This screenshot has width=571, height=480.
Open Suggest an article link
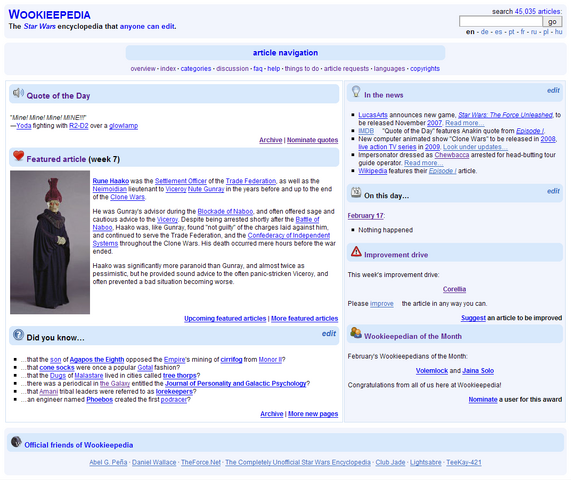[473, 318]
